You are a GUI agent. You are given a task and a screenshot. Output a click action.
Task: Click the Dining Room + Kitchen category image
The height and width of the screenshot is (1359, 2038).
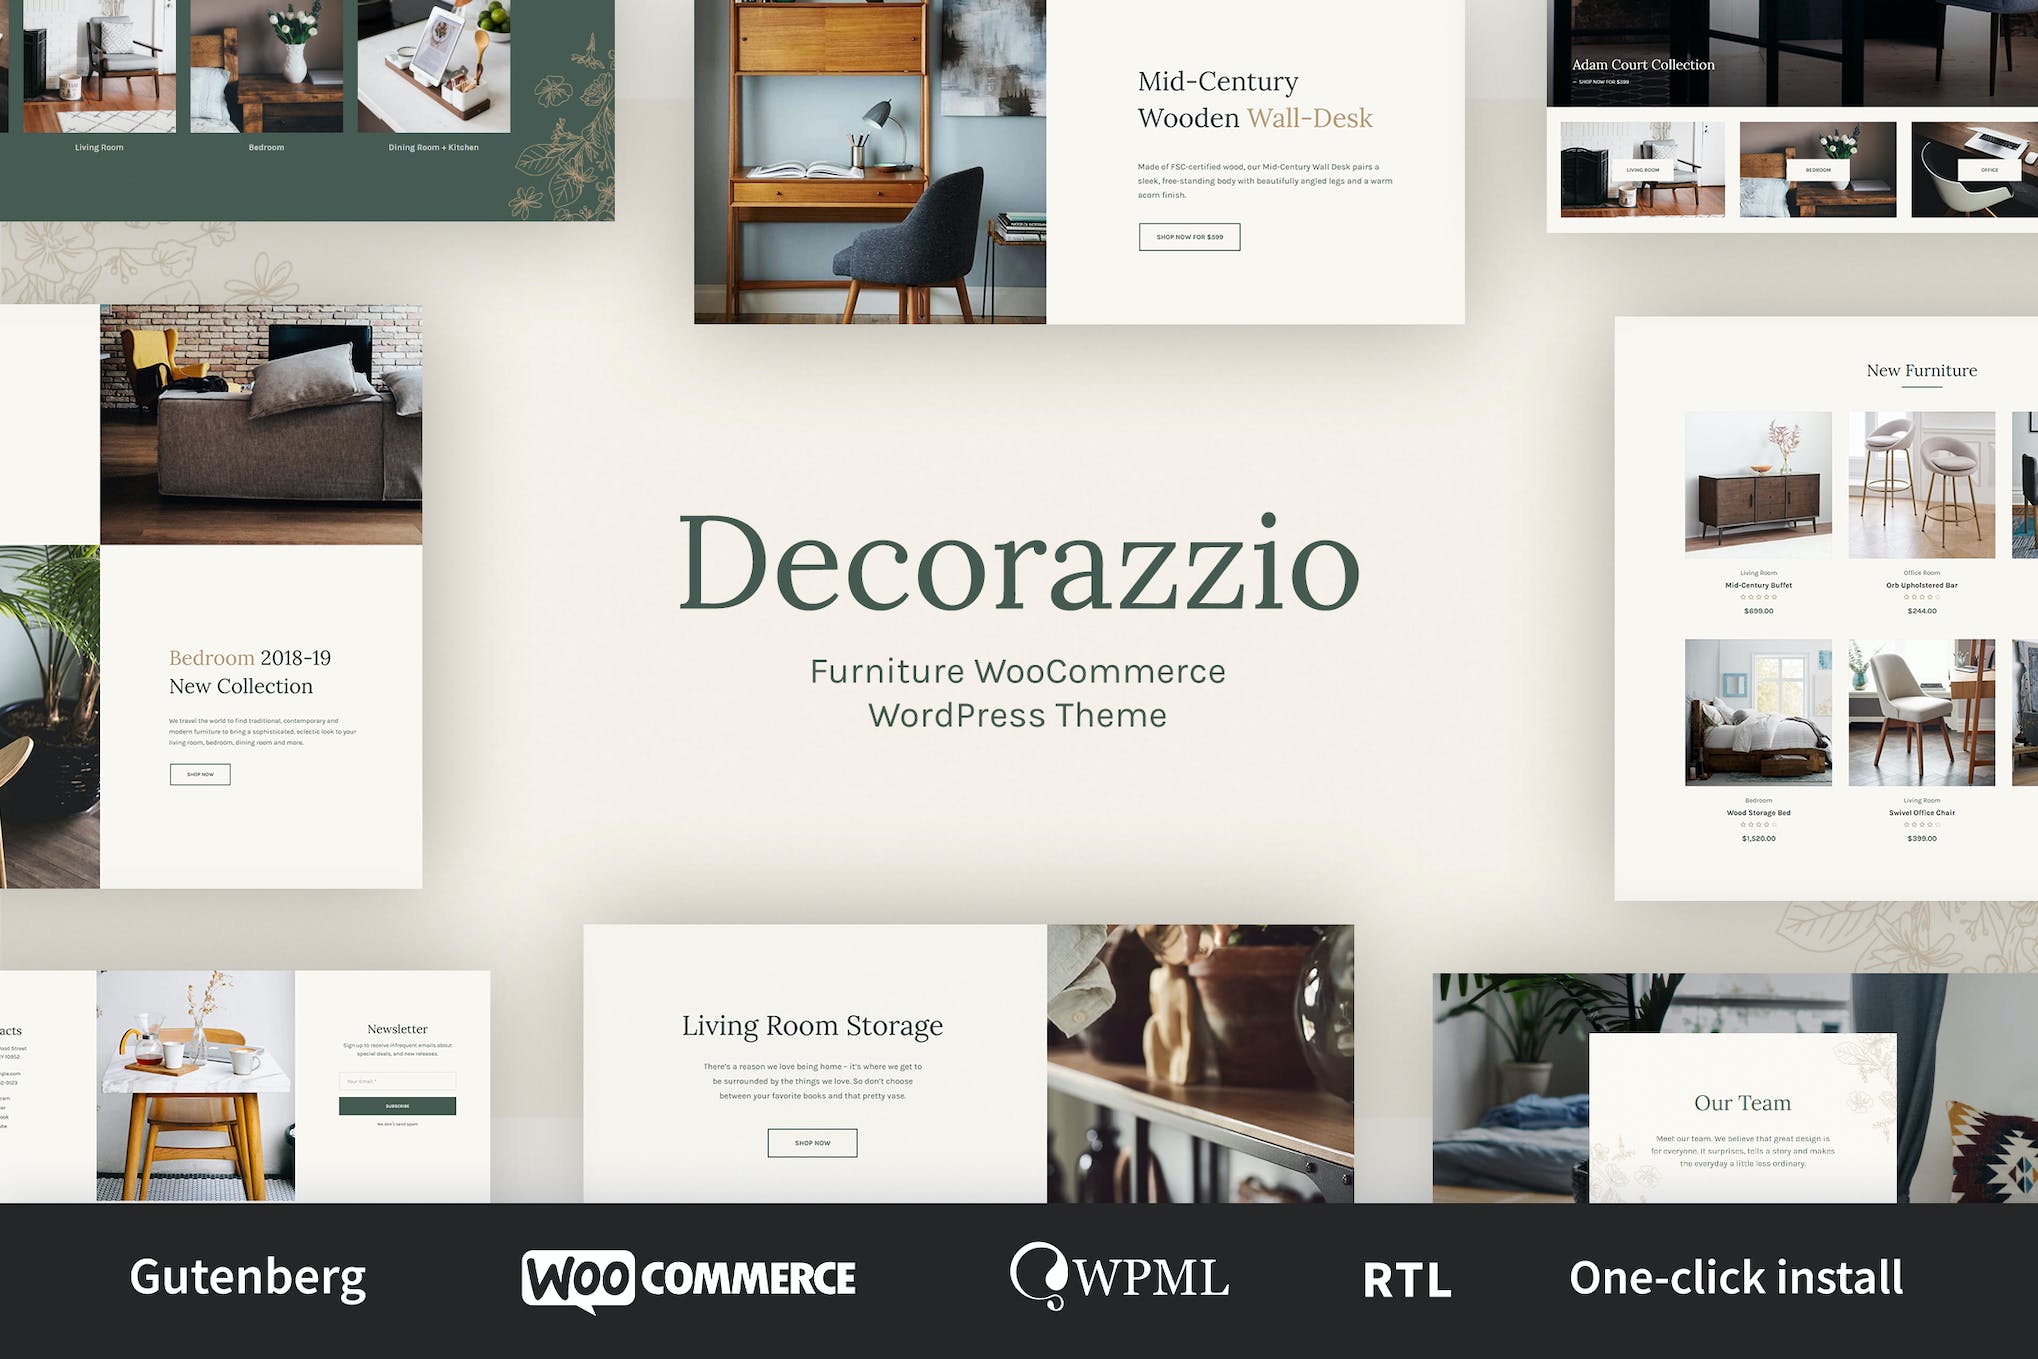click(x=433, y=65)
